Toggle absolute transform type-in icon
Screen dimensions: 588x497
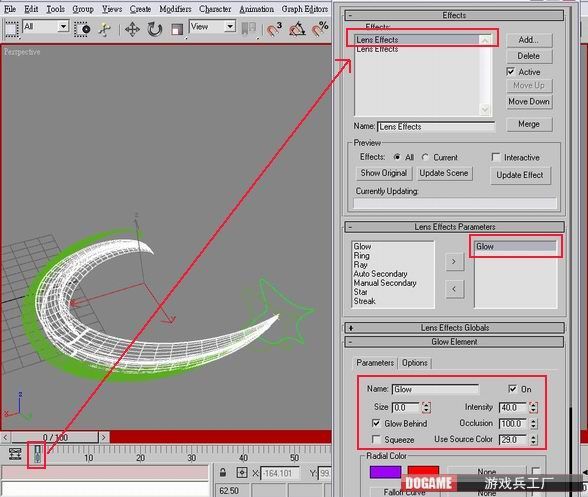coord(242,473)
